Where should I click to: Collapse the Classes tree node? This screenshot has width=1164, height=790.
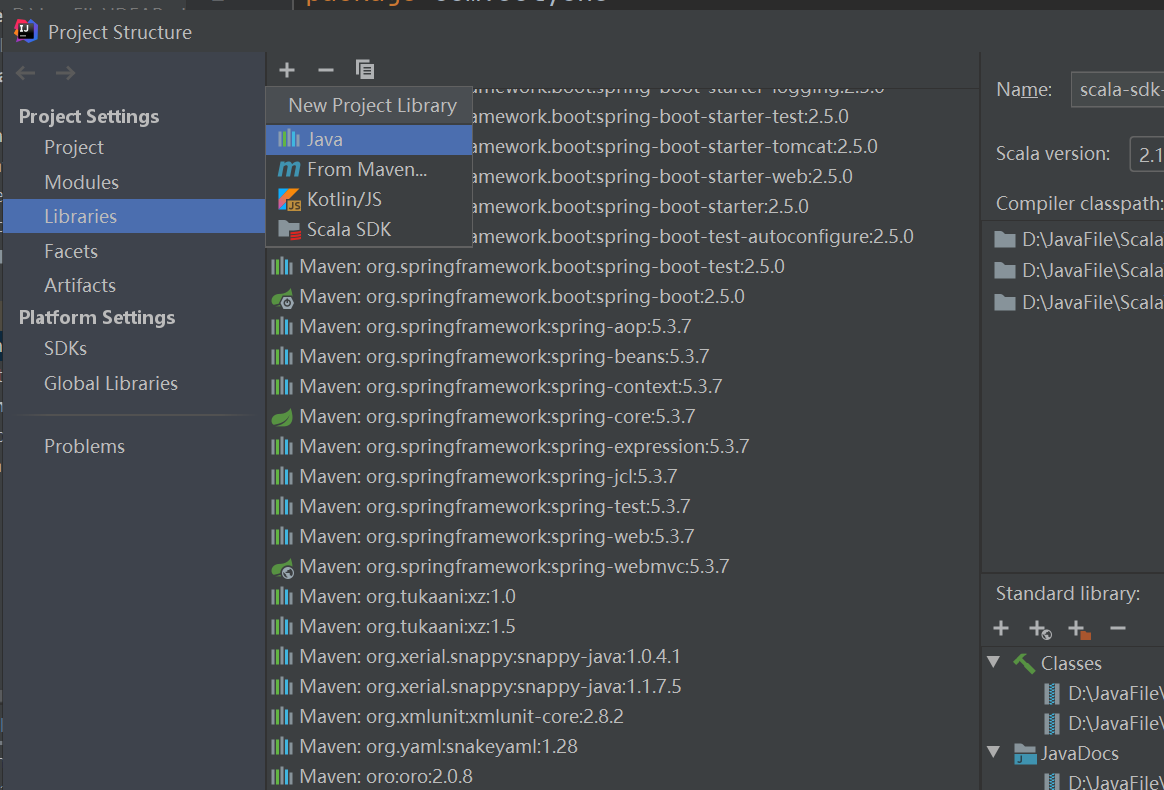pyautogui.click(x=994, y=662)
